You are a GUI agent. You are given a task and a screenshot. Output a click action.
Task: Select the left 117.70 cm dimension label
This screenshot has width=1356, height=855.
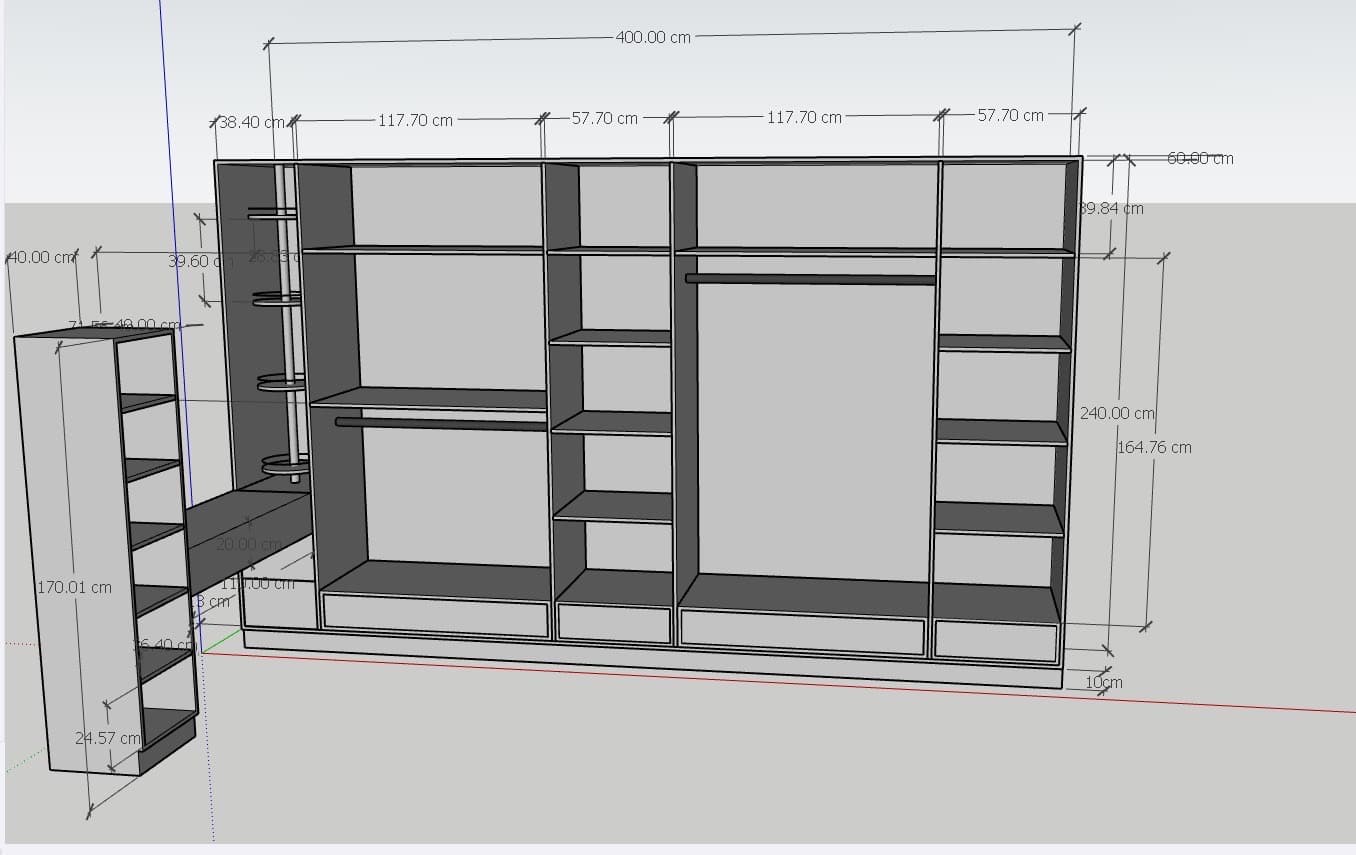tap(415, 120)
